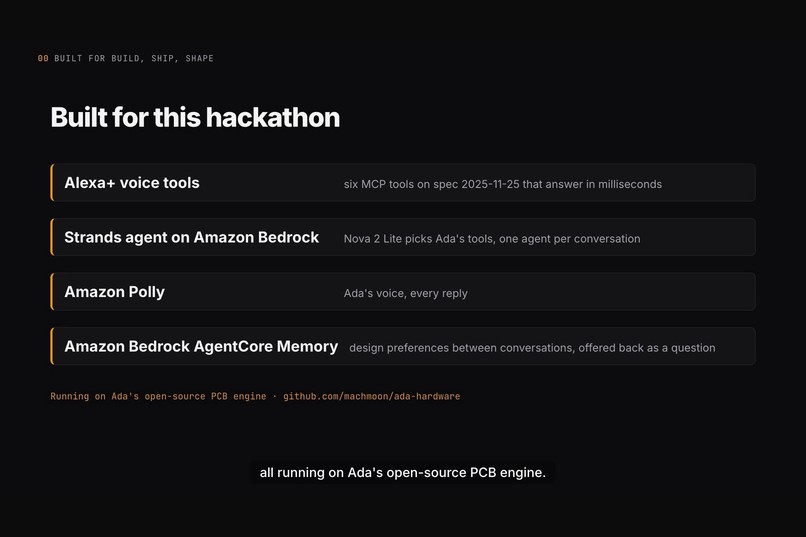Viewport: 806px width, 537px height.
Task: Select the 'Amazon Polly' card title
Action: pyautogui.click(x=115, y=292)
